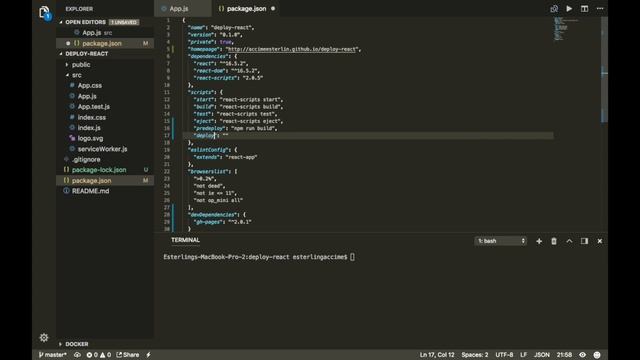The height and width of the screenshot is (360, 640).
Task: Open the index.js file
Action: pos(89,128)
